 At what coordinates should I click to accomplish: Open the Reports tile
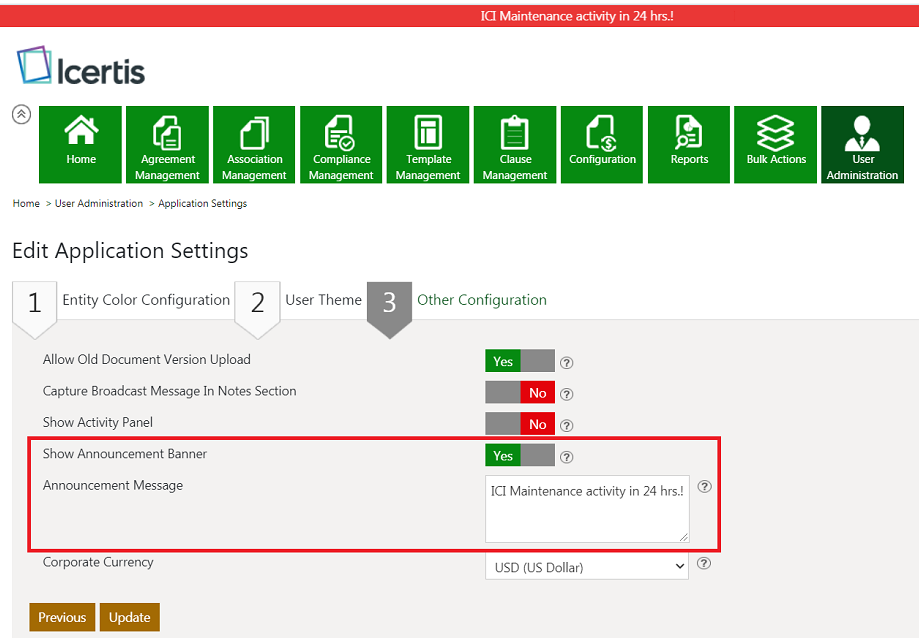tap(689, 144)
